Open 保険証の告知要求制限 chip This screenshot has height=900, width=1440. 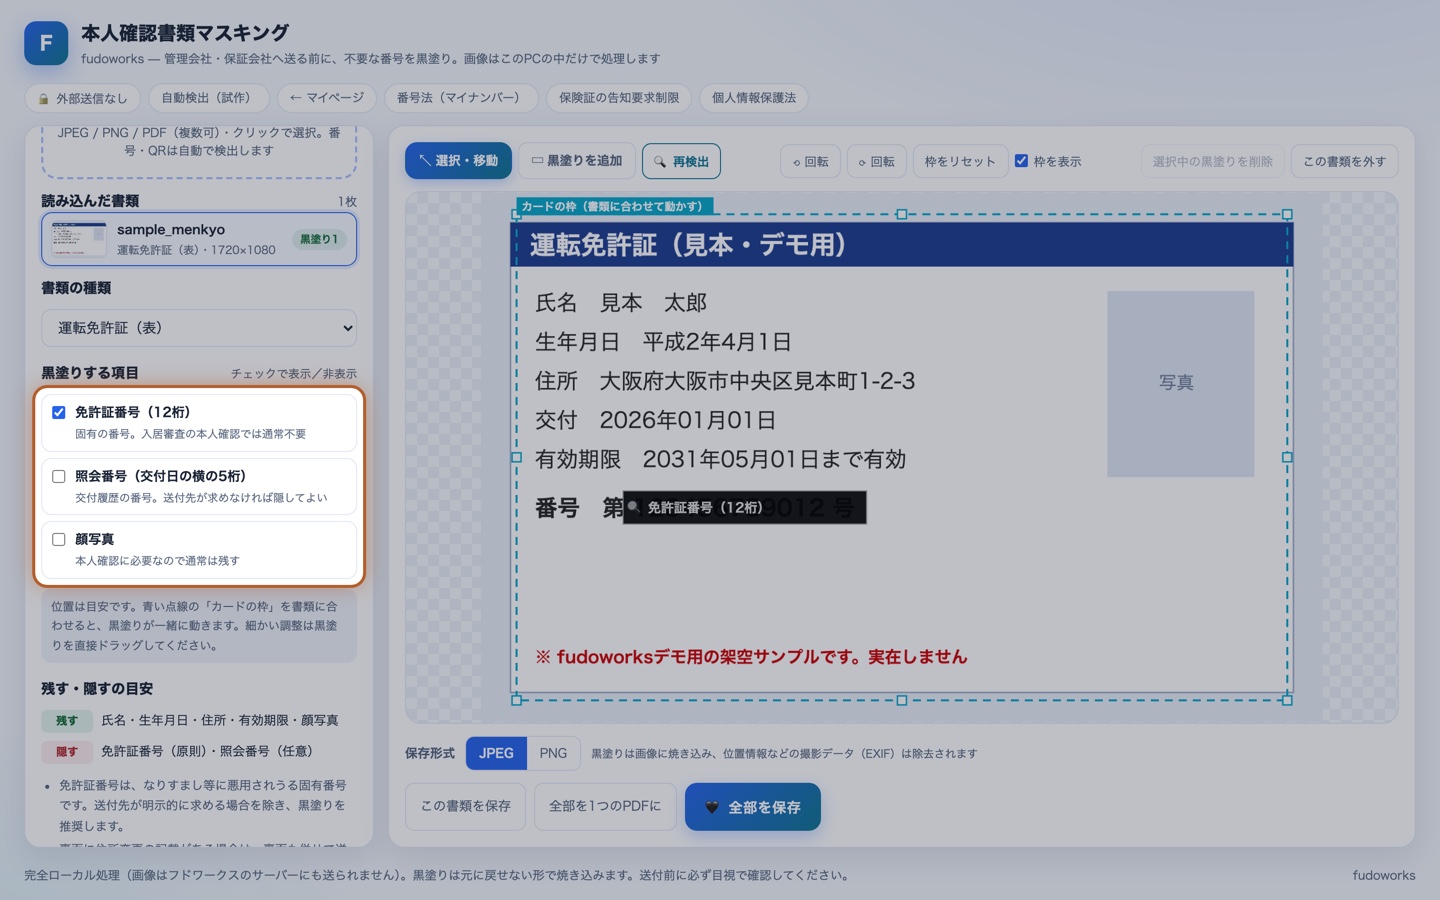click(x=619, y=98)
